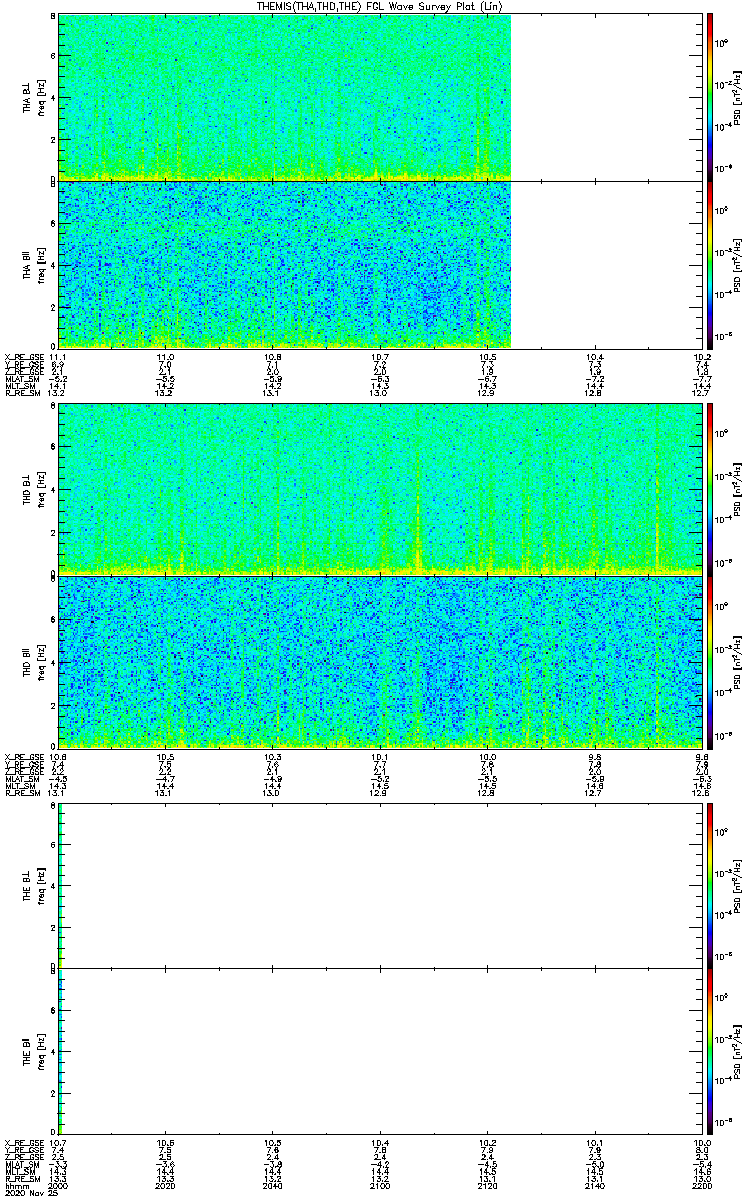The width and height of the screenshot is (750, 1200).
Task: Click the THA B-perpendicular PSD color bar
Action: 710,97
